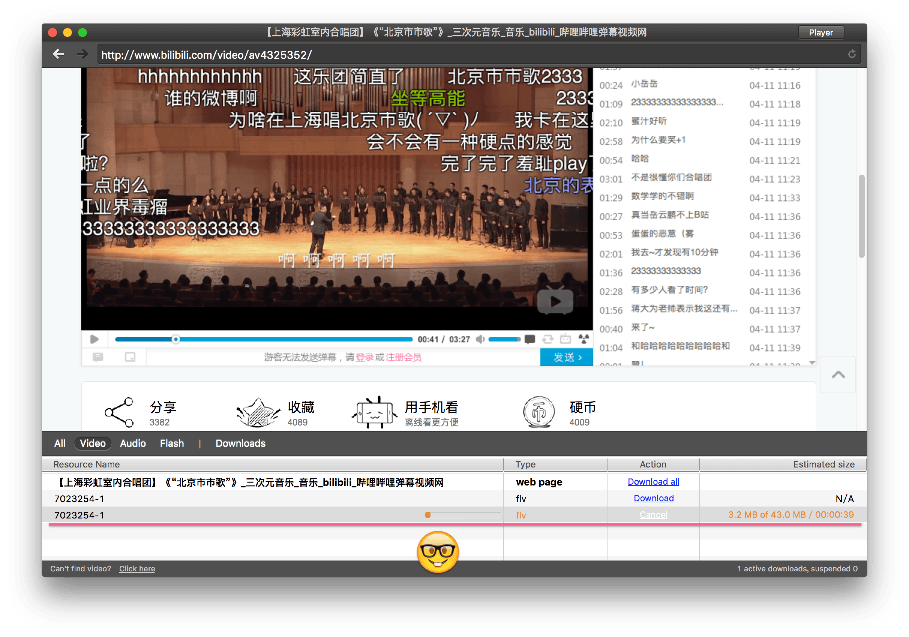
Task: Toggle danmaku comments with the speech-bubble icon
Action: [530, 339]
